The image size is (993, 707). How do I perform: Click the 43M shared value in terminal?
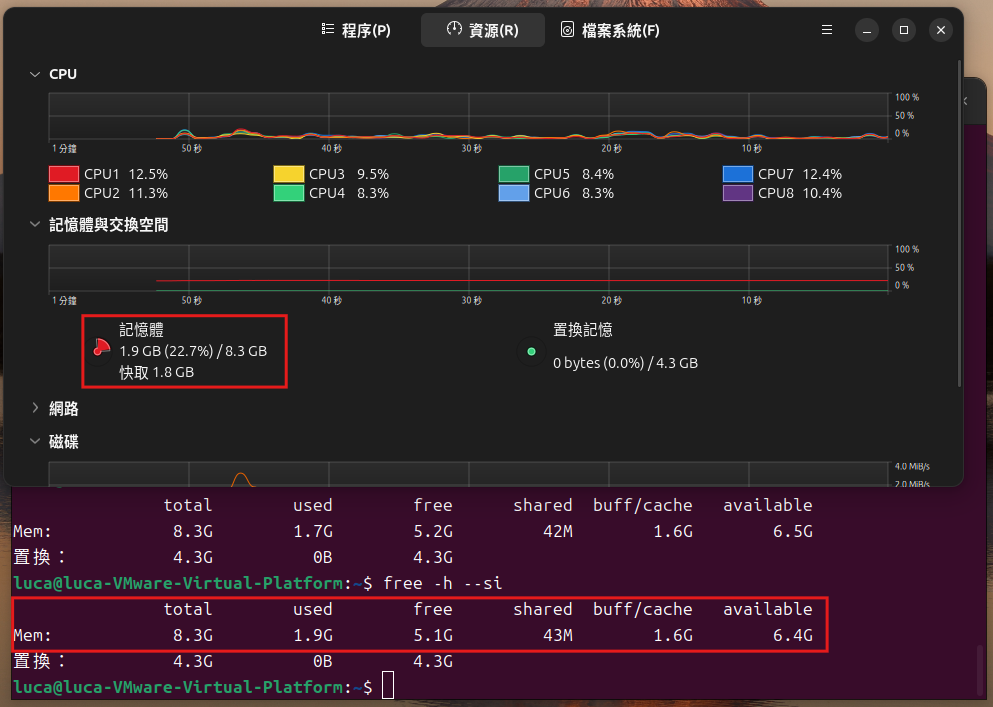coord(558,635)
